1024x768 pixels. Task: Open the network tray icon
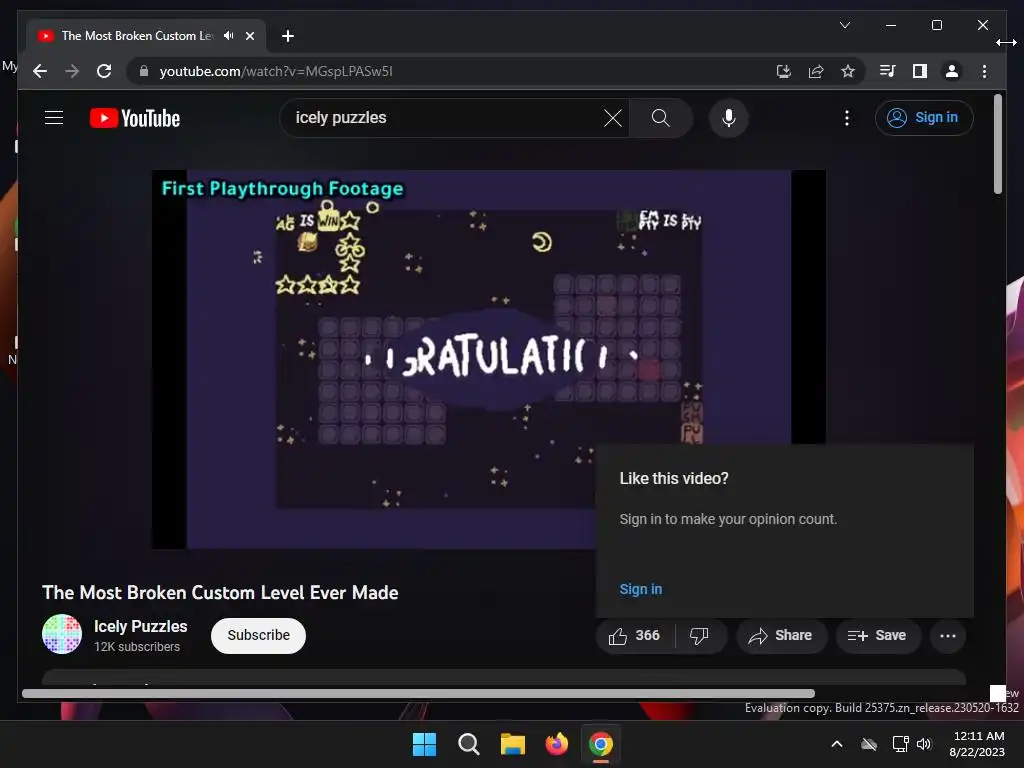click(x=901, y=744)
